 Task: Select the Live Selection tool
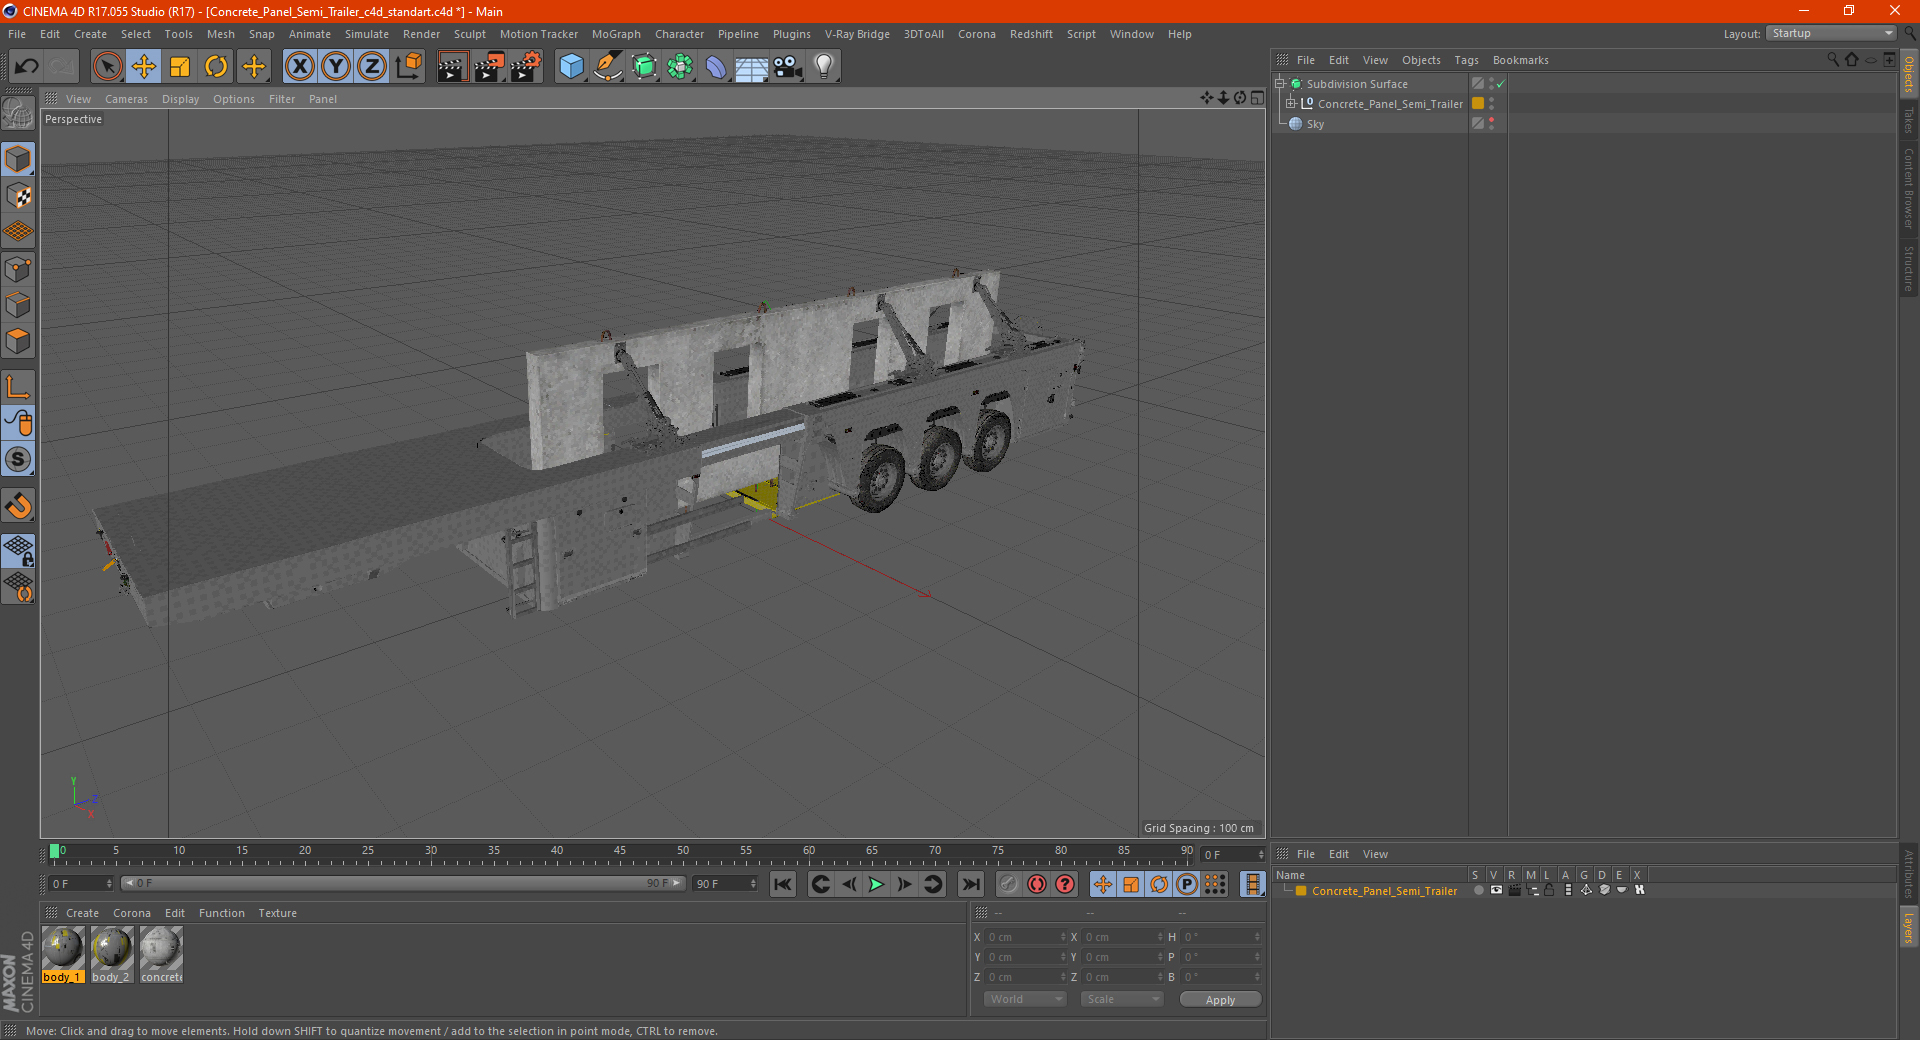click(107, 67)
